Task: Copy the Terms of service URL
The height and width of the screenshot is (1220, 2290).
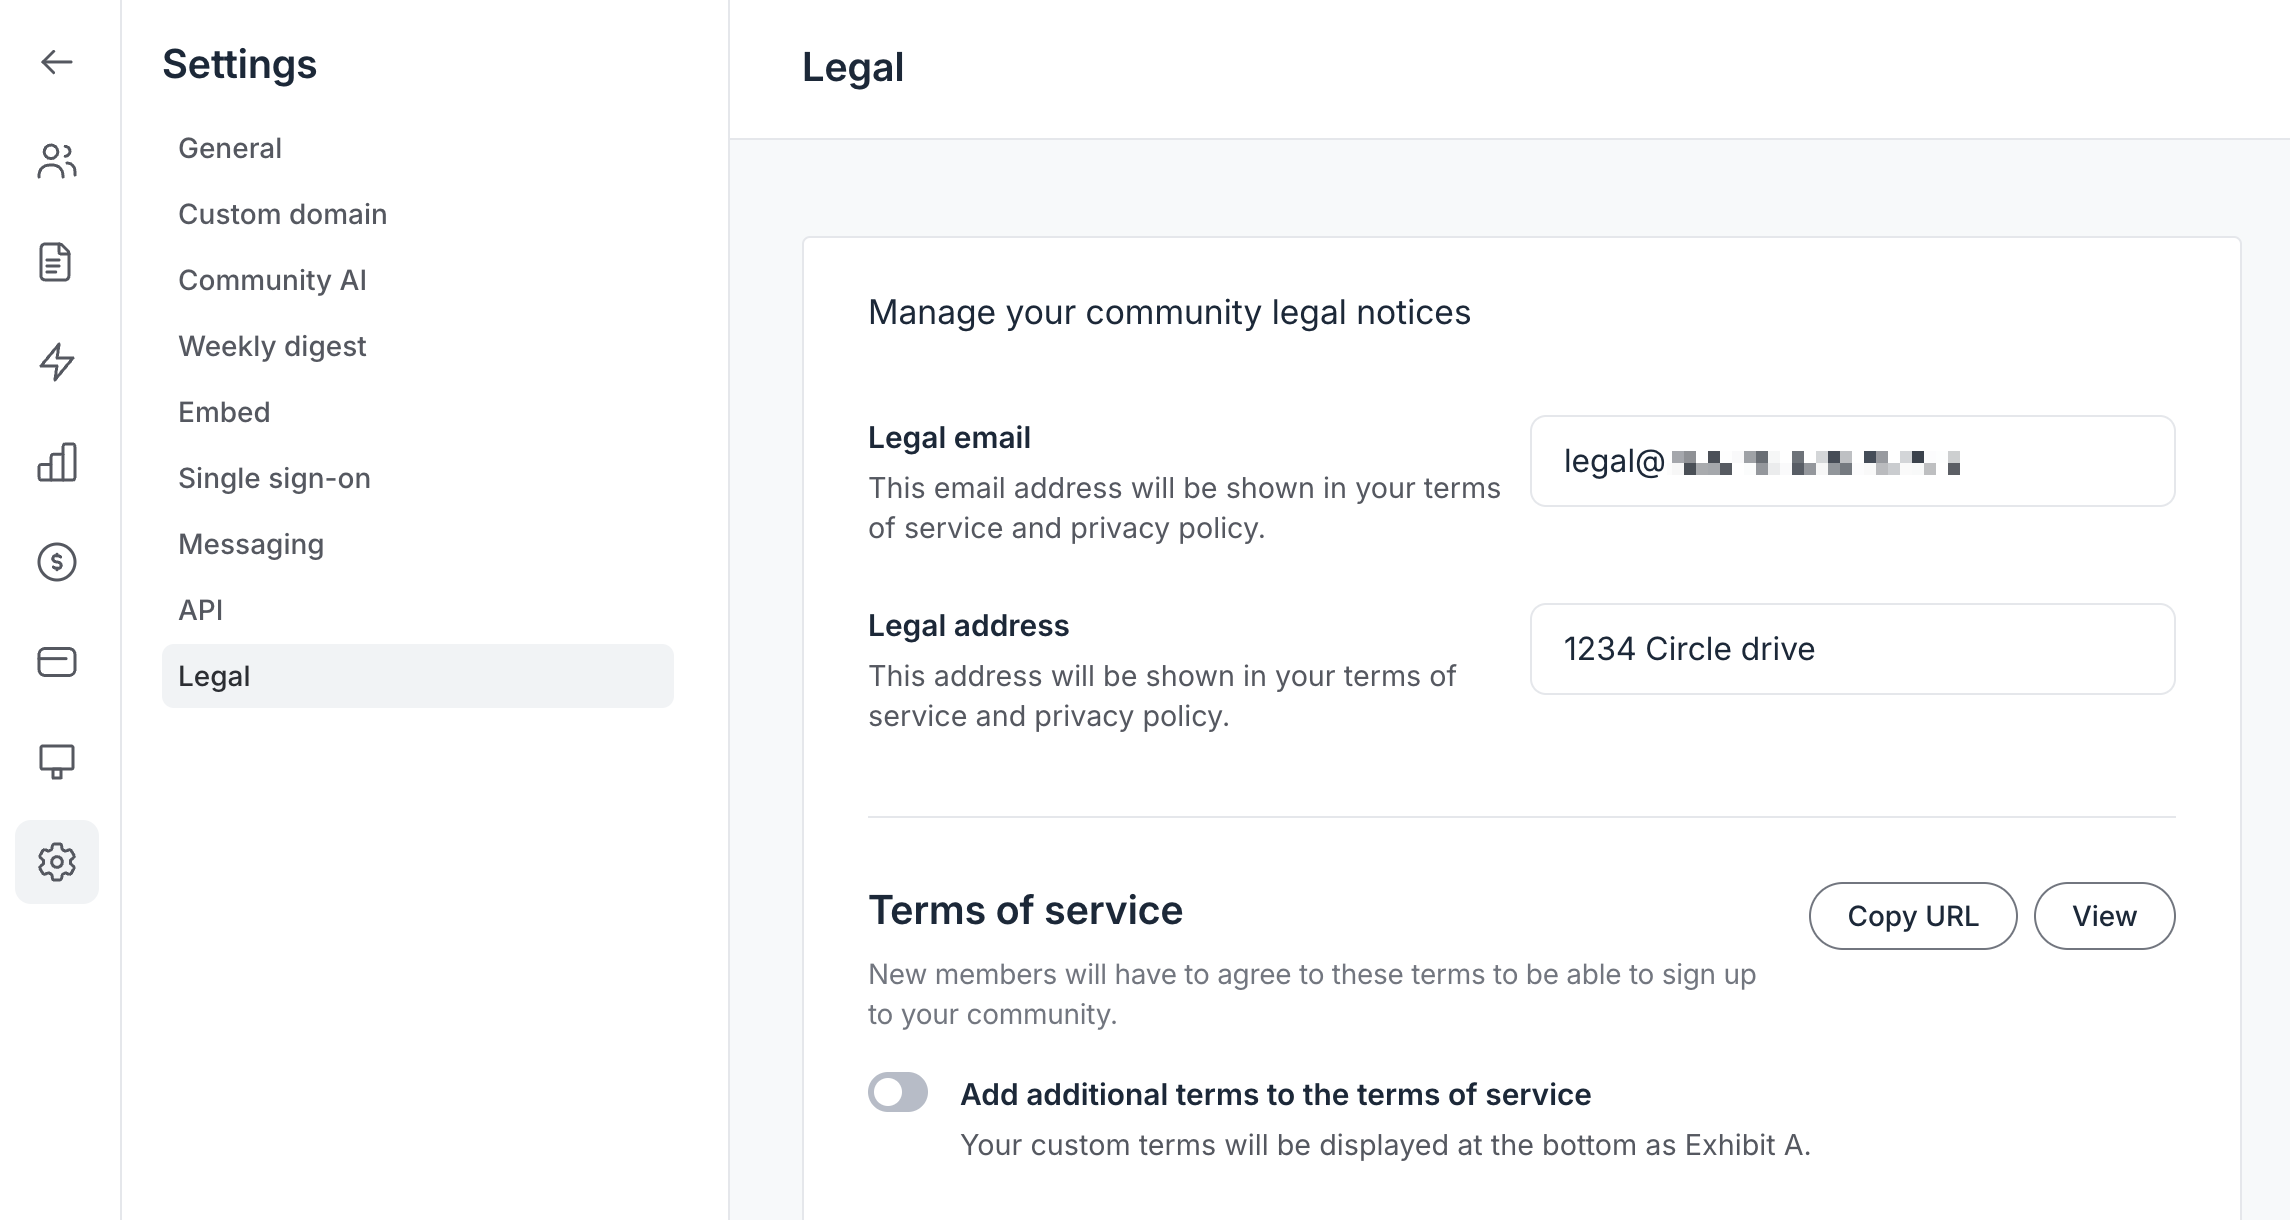Action: point(1911,915)
